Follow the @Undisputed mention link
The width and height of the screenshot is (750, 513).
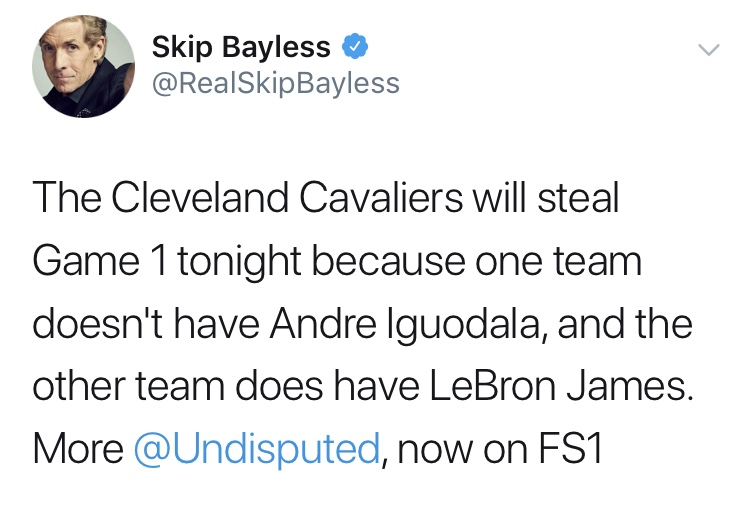[x=257, y=448]
